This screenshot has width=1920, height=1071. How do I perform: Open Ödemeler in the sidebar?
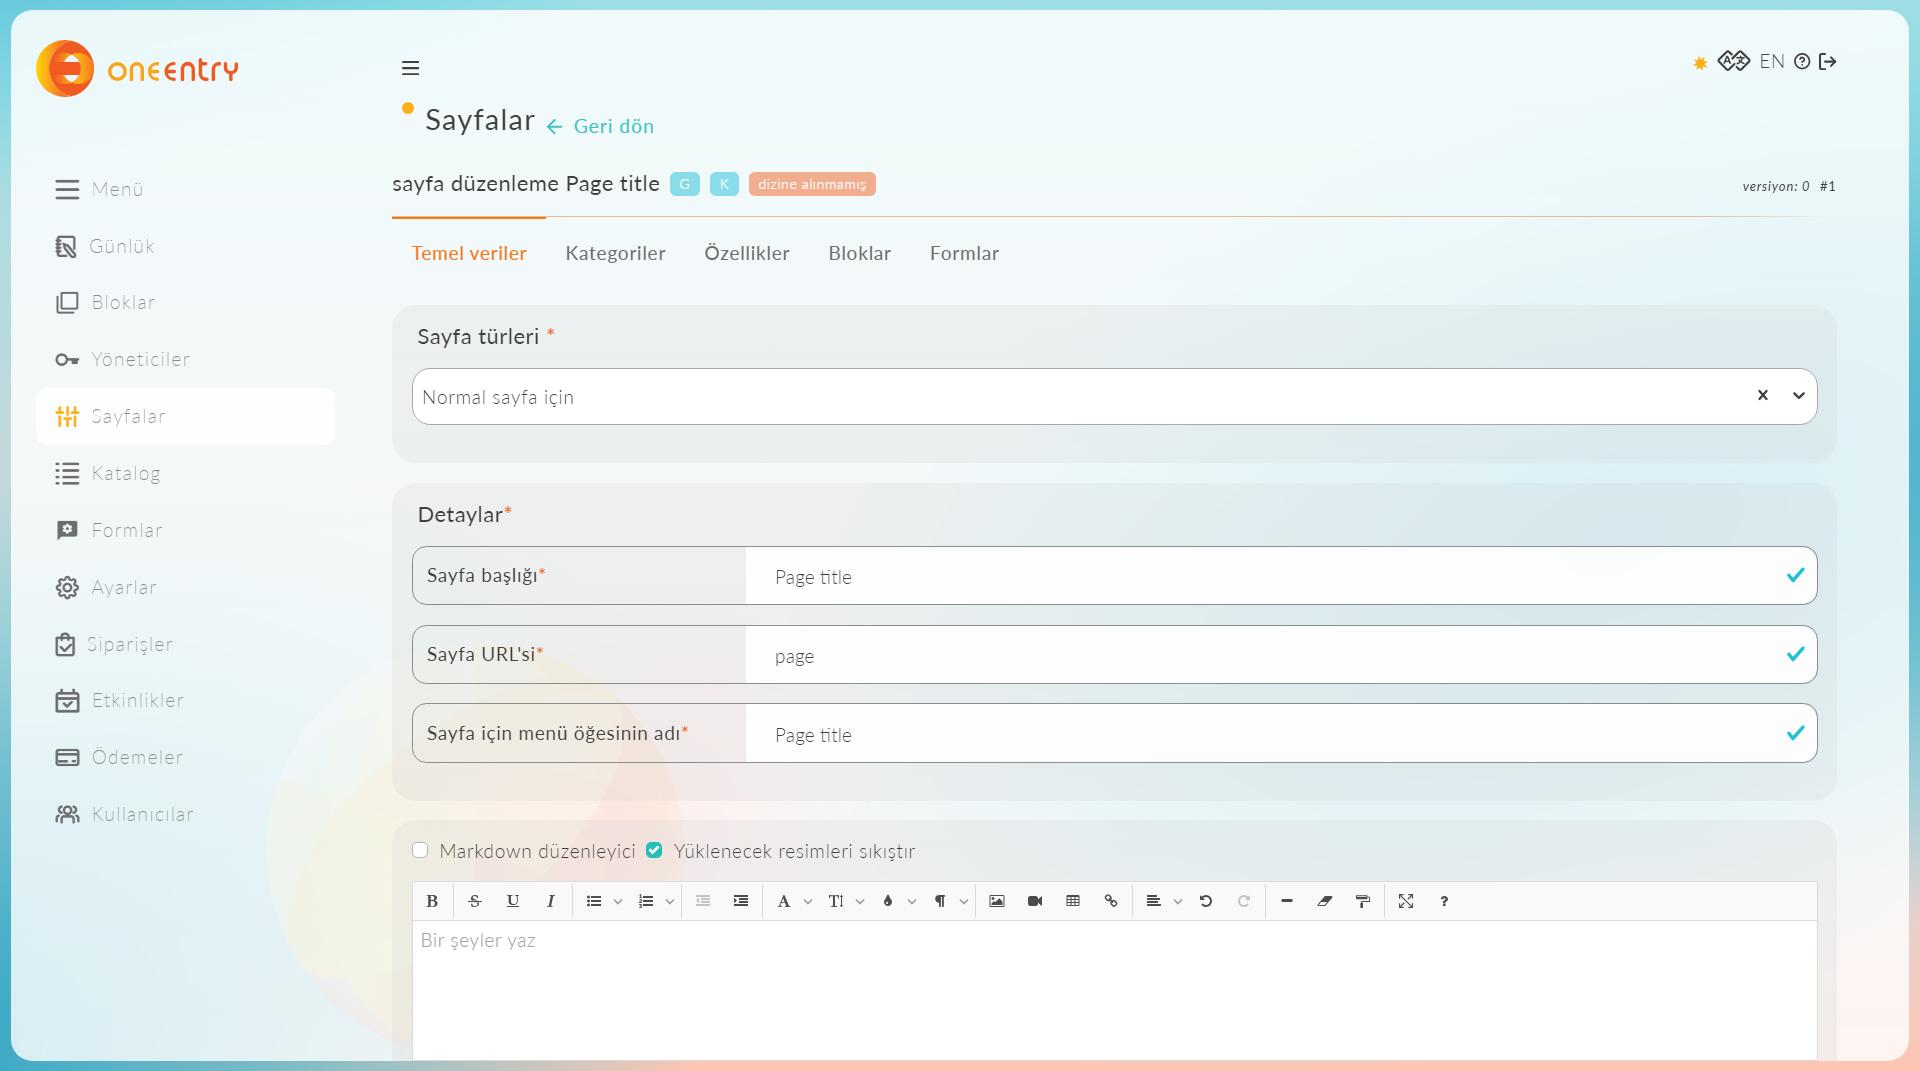185,757
